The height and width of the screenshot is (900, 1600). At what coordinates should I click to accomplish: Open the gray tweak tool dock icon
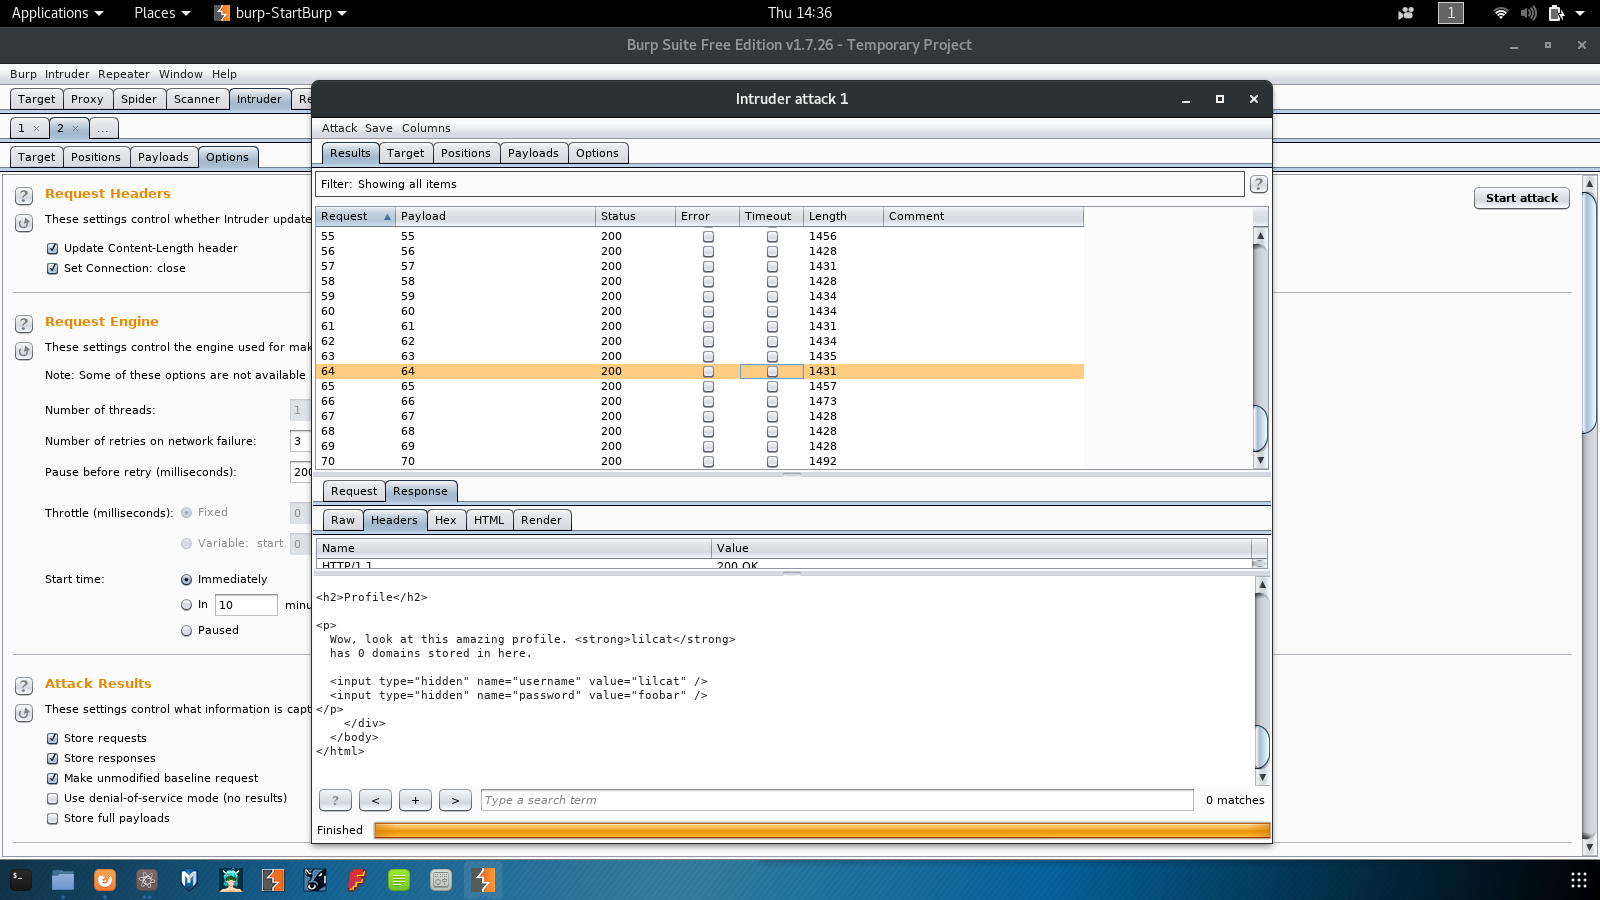point(441,880)
